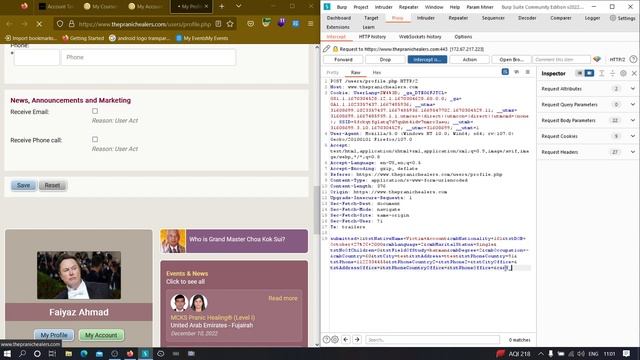Click Inspector expand-all sections icon
The width and height of the screenshot is (640, 360).
(601, 73)
